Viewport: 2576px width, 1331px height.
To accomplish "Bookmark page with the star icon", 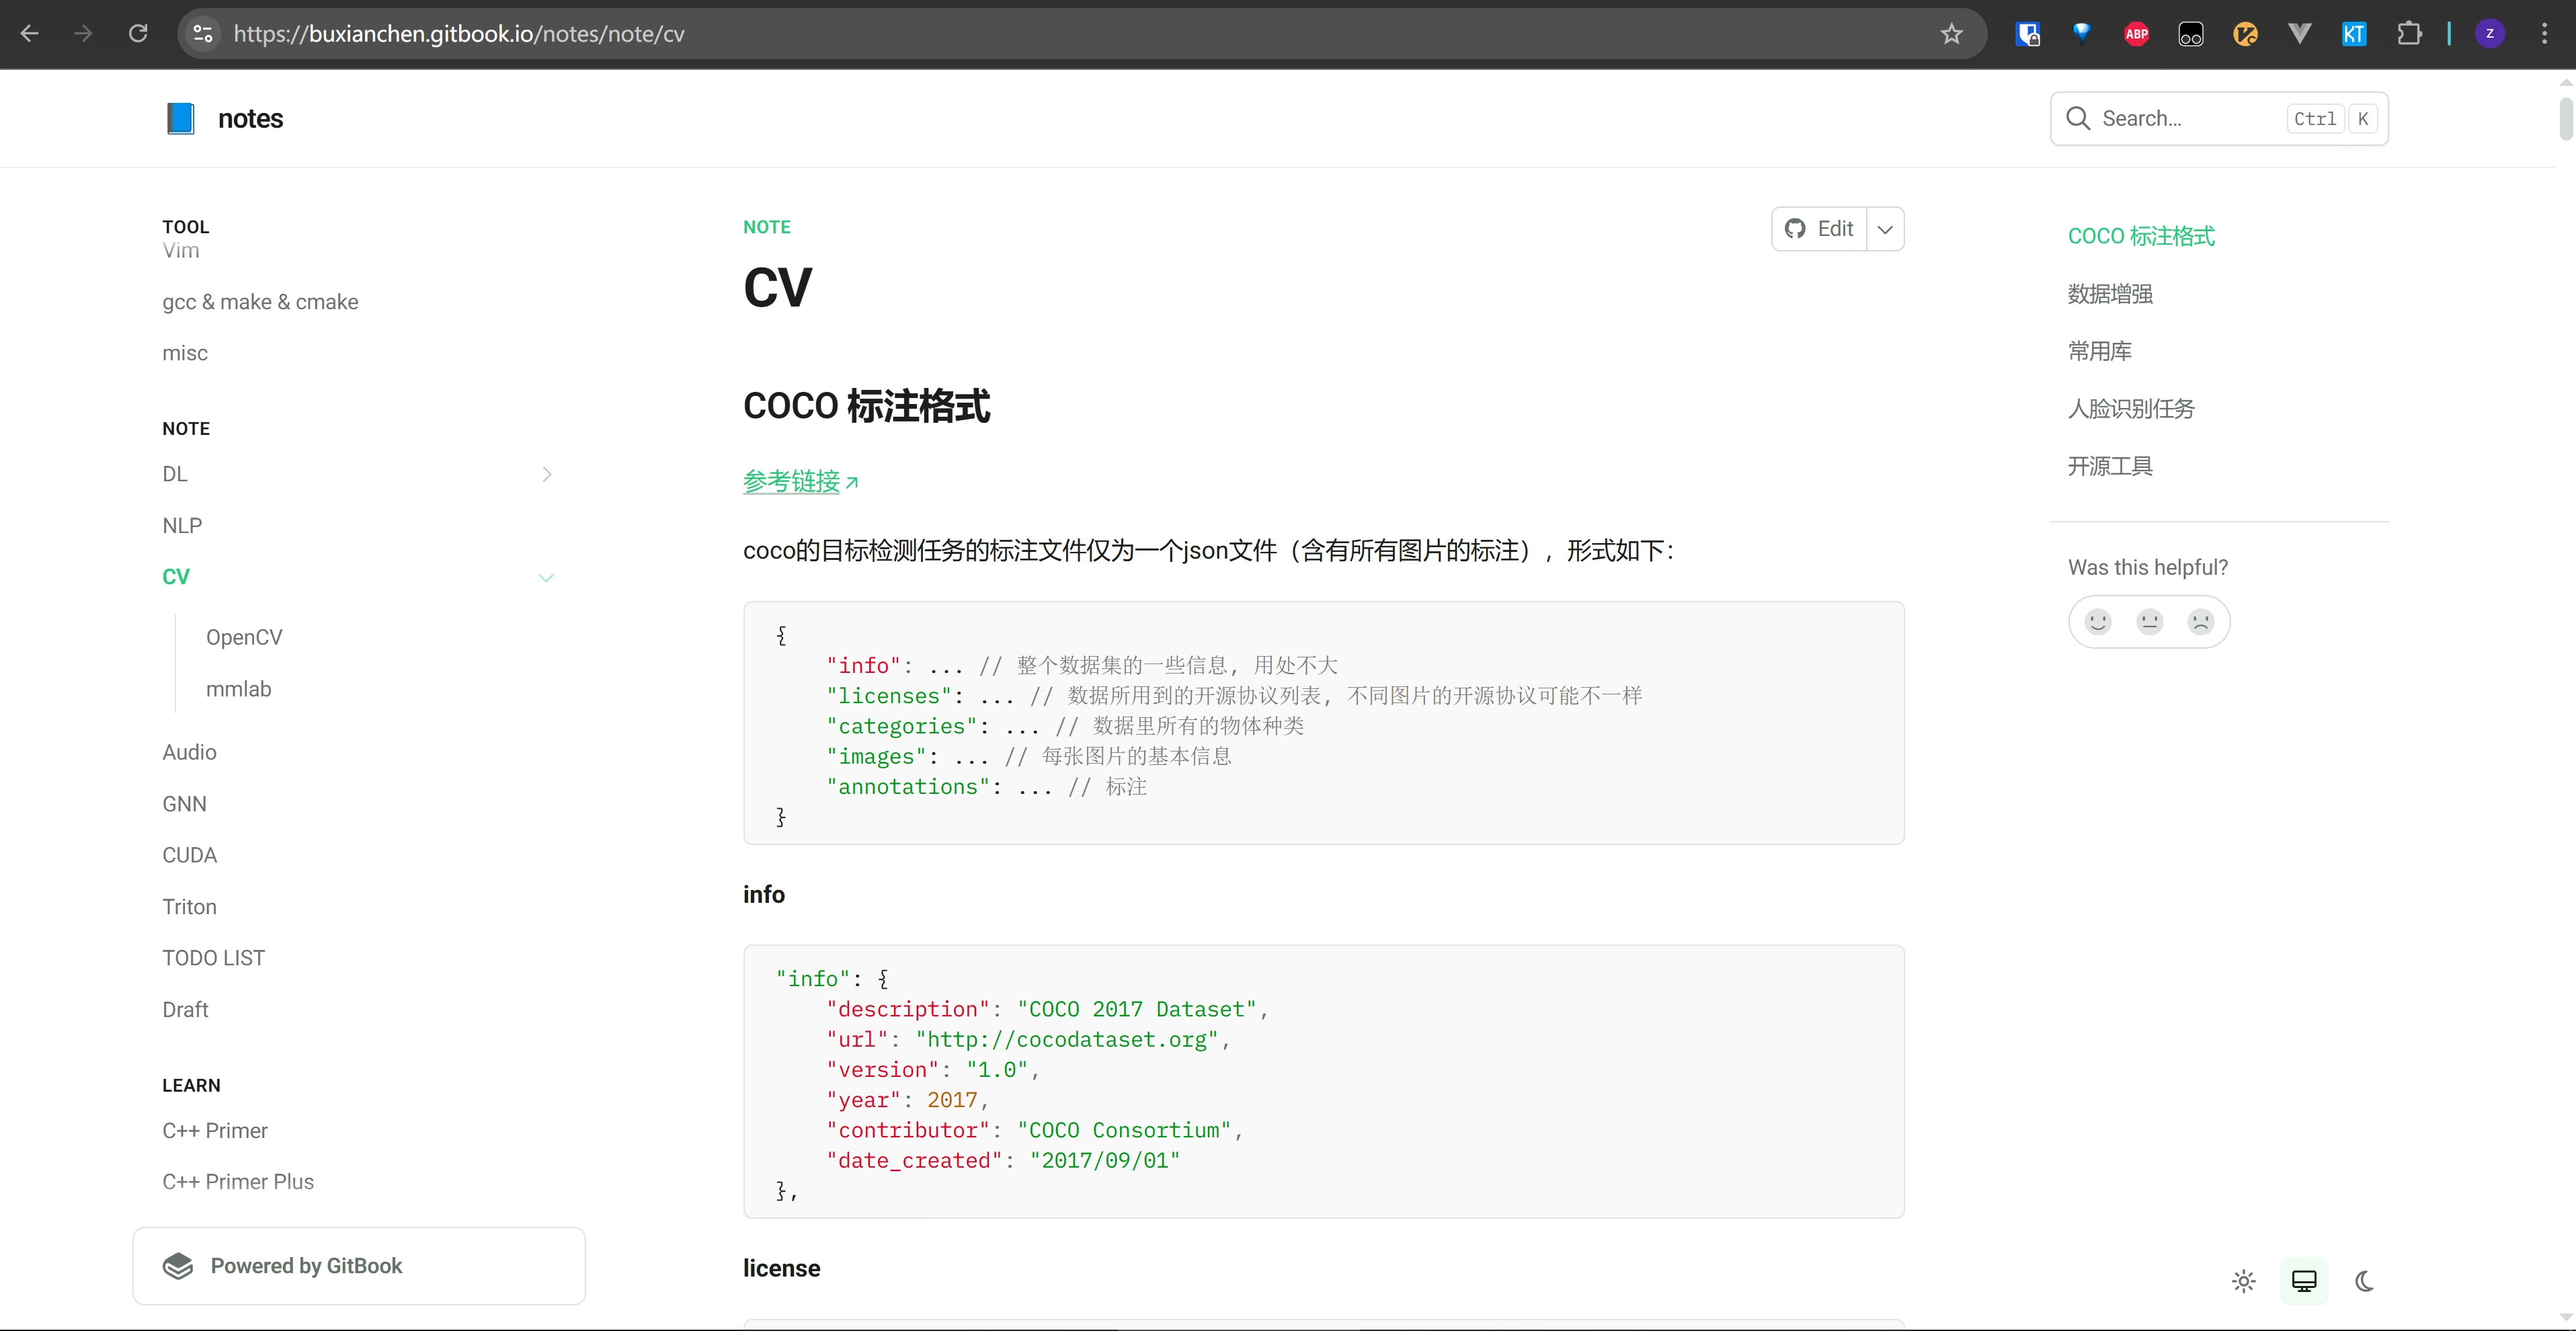I will pos(1951,34).
